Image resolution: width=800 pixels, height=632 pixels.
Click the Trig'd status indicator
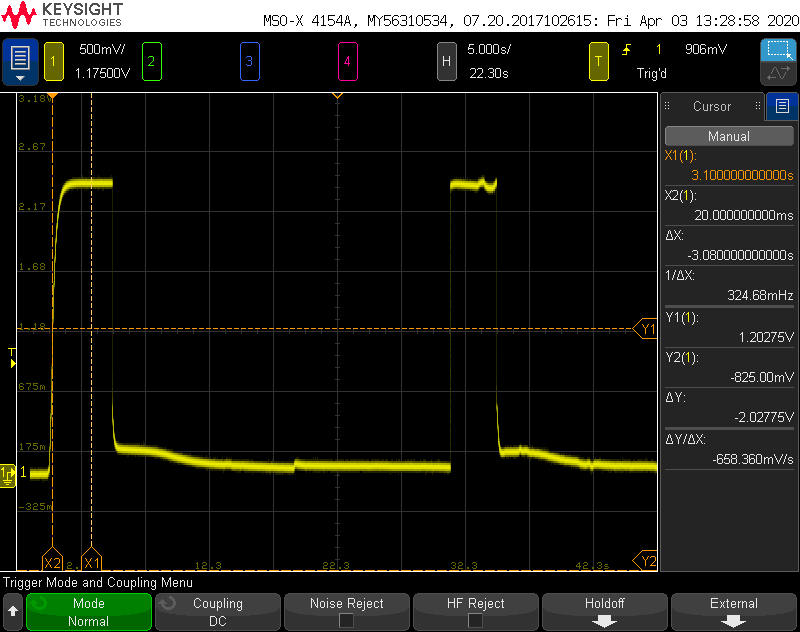[x=652, y=73]
